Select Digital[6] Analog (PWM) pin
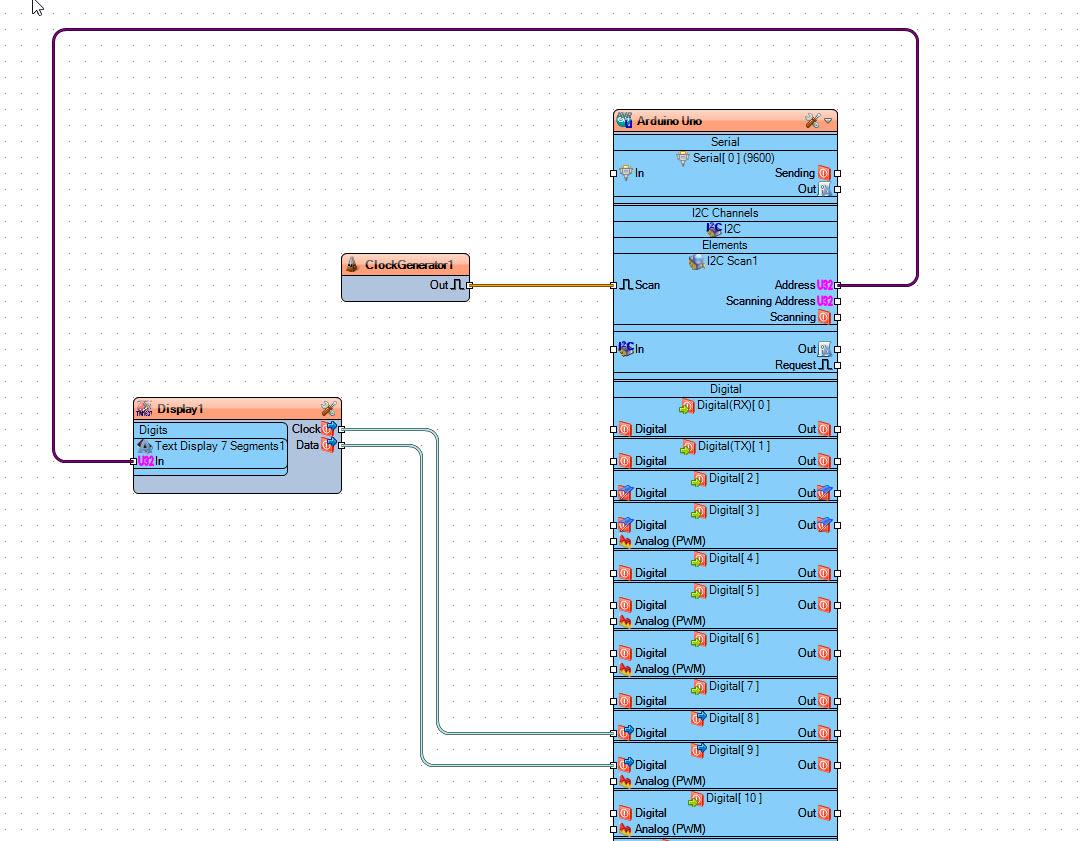1092x841 pixels. 614,669
